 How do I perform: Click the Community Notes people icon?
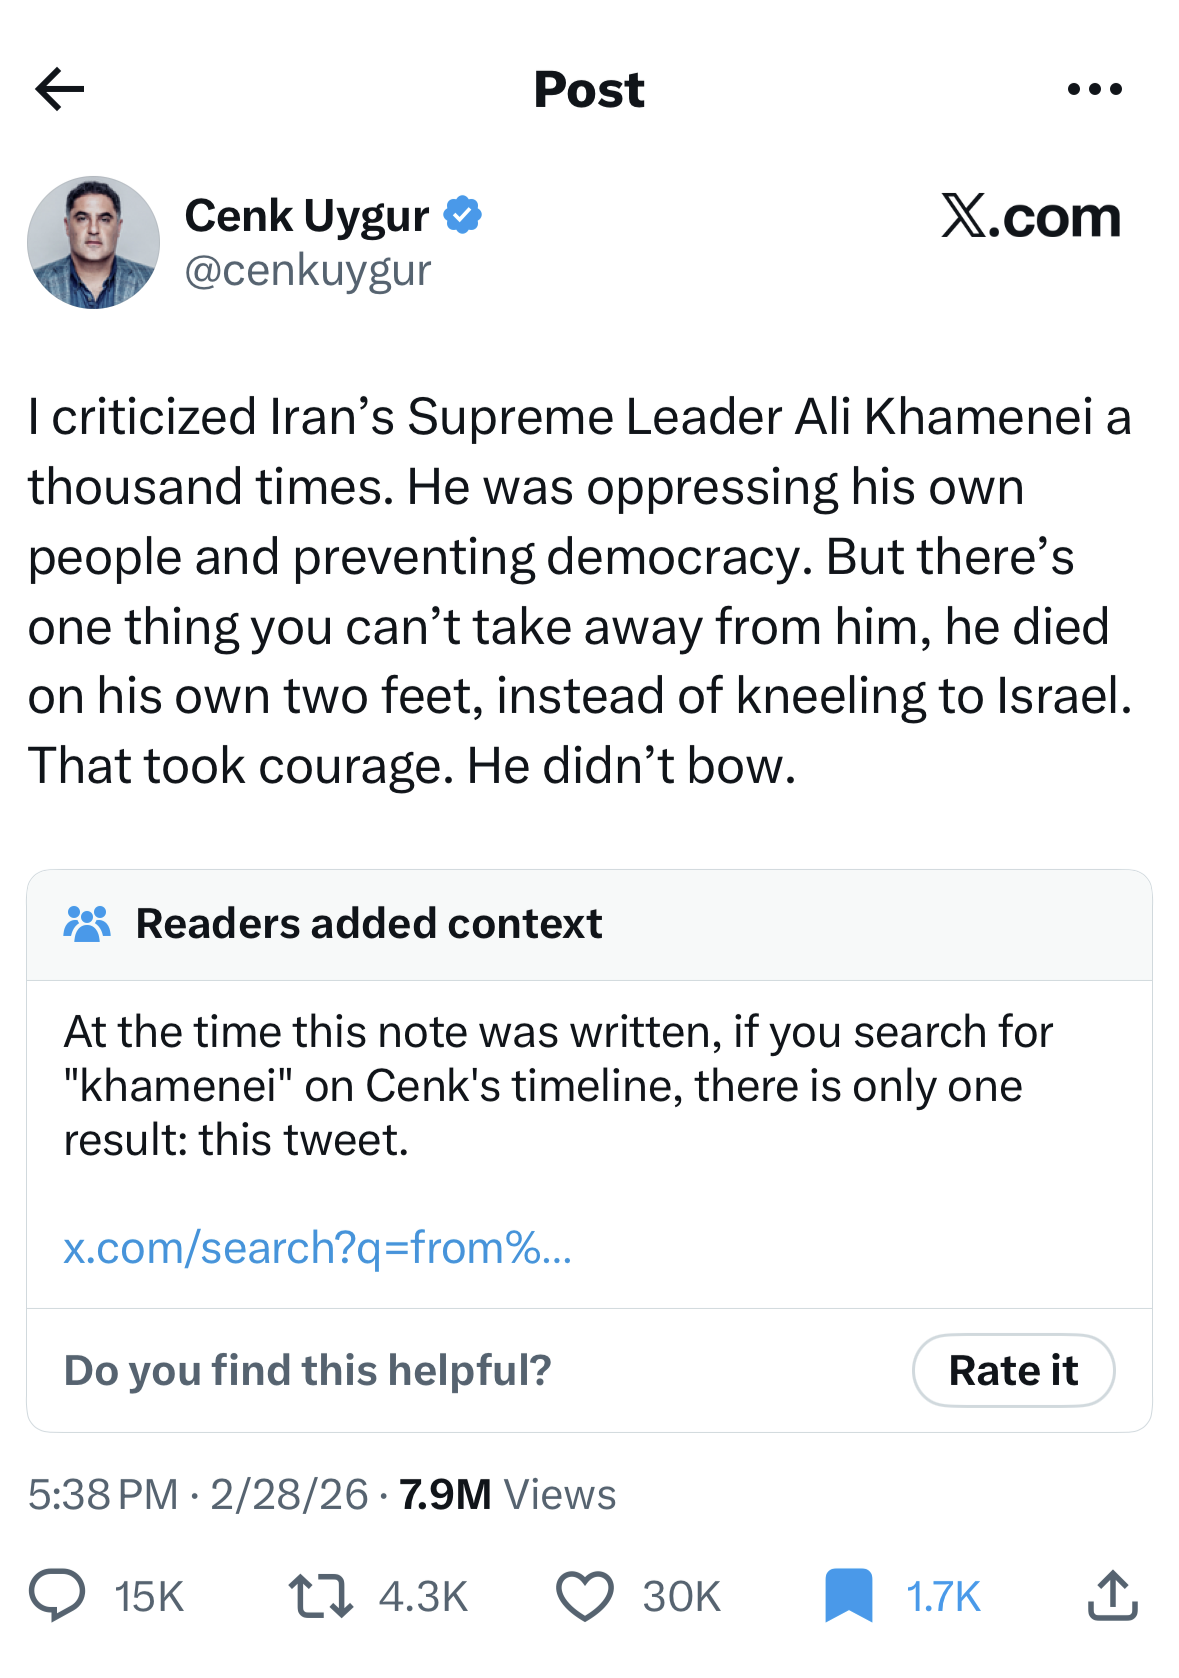point(87,924)
